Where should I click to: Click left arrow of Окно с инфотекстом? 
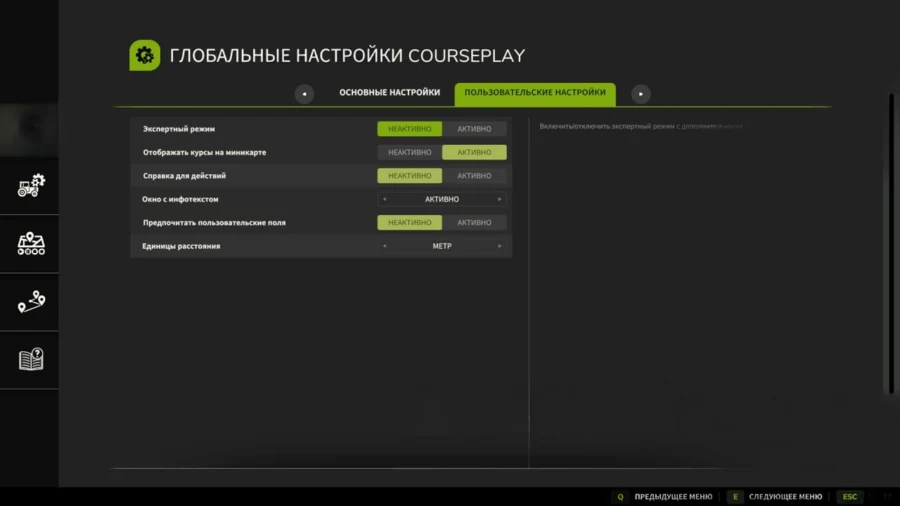coord(384,199)
